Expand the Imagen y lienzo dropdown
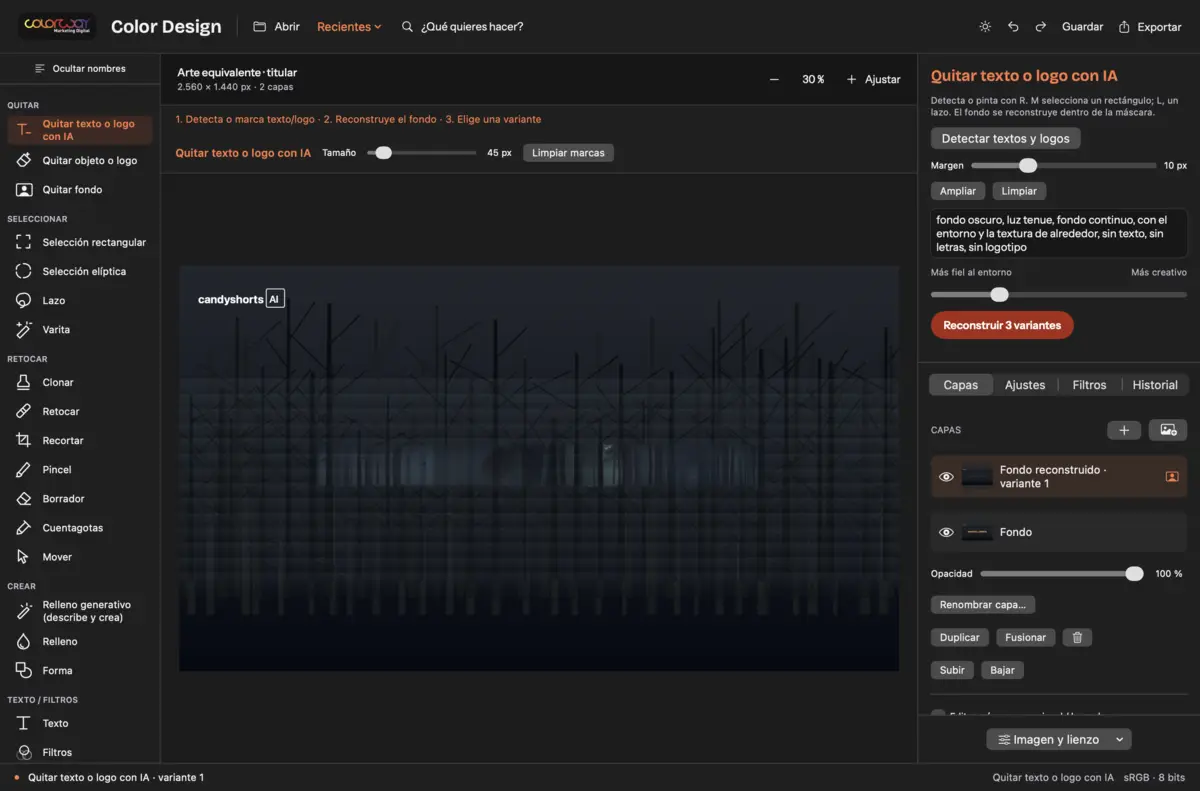Image resolution: width=1200 pixels, height=791 pixels. coord(1059,739)
